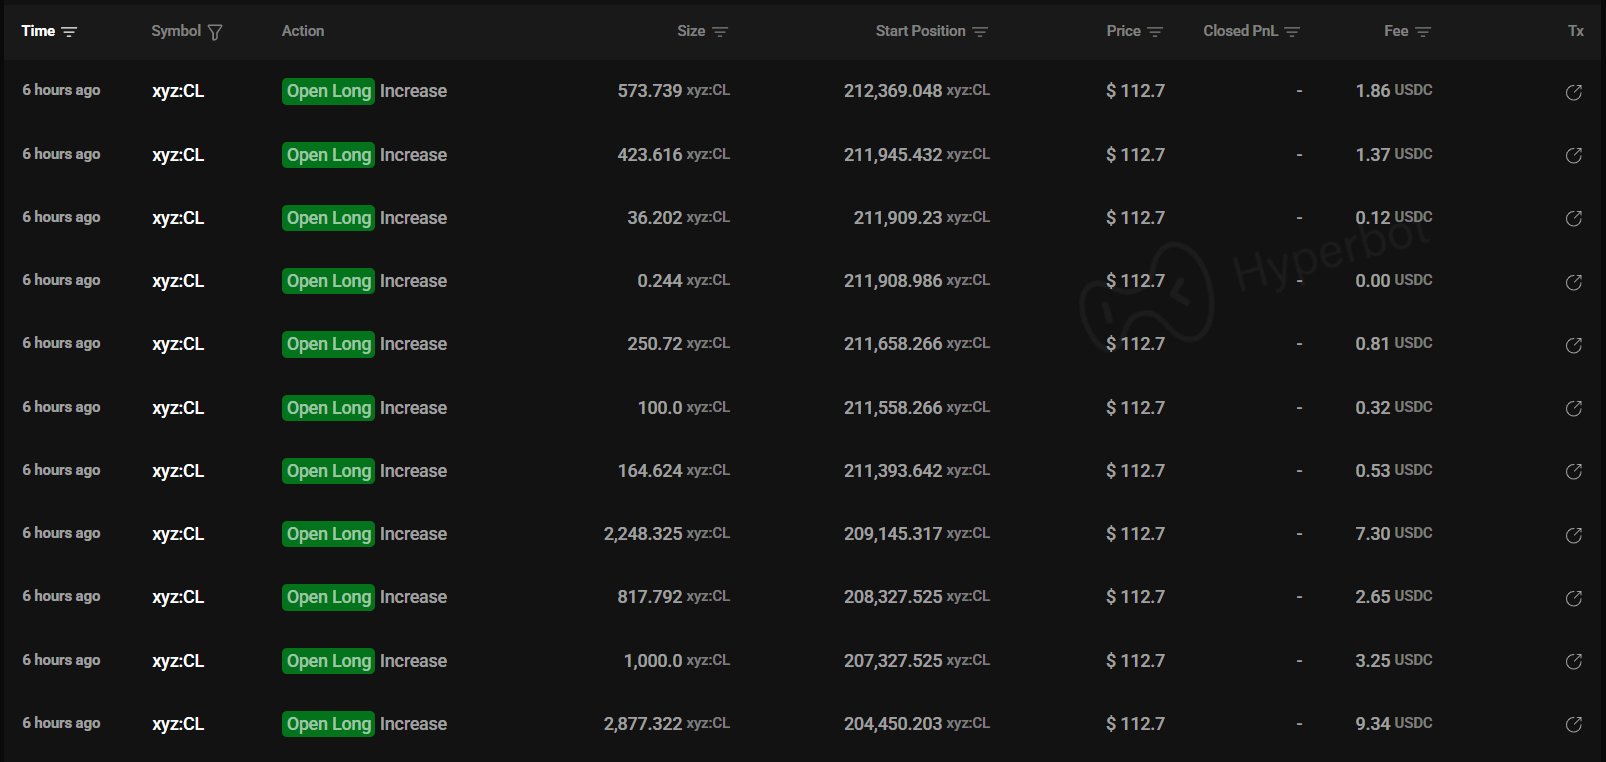Open transaction link for the 36.202 size trade
1606x762 pixels.
point(1573,218)
